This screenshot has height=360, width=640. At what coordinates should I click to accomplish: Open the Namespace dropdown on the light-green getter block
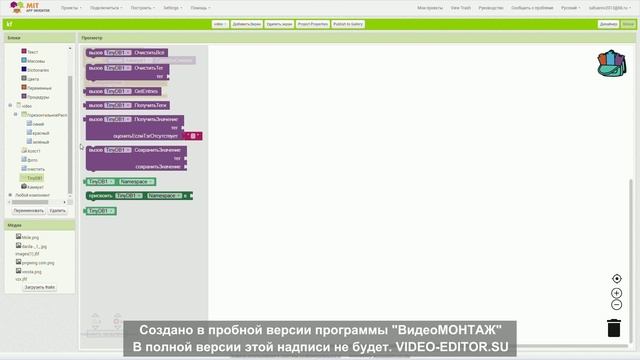(137, 182)
